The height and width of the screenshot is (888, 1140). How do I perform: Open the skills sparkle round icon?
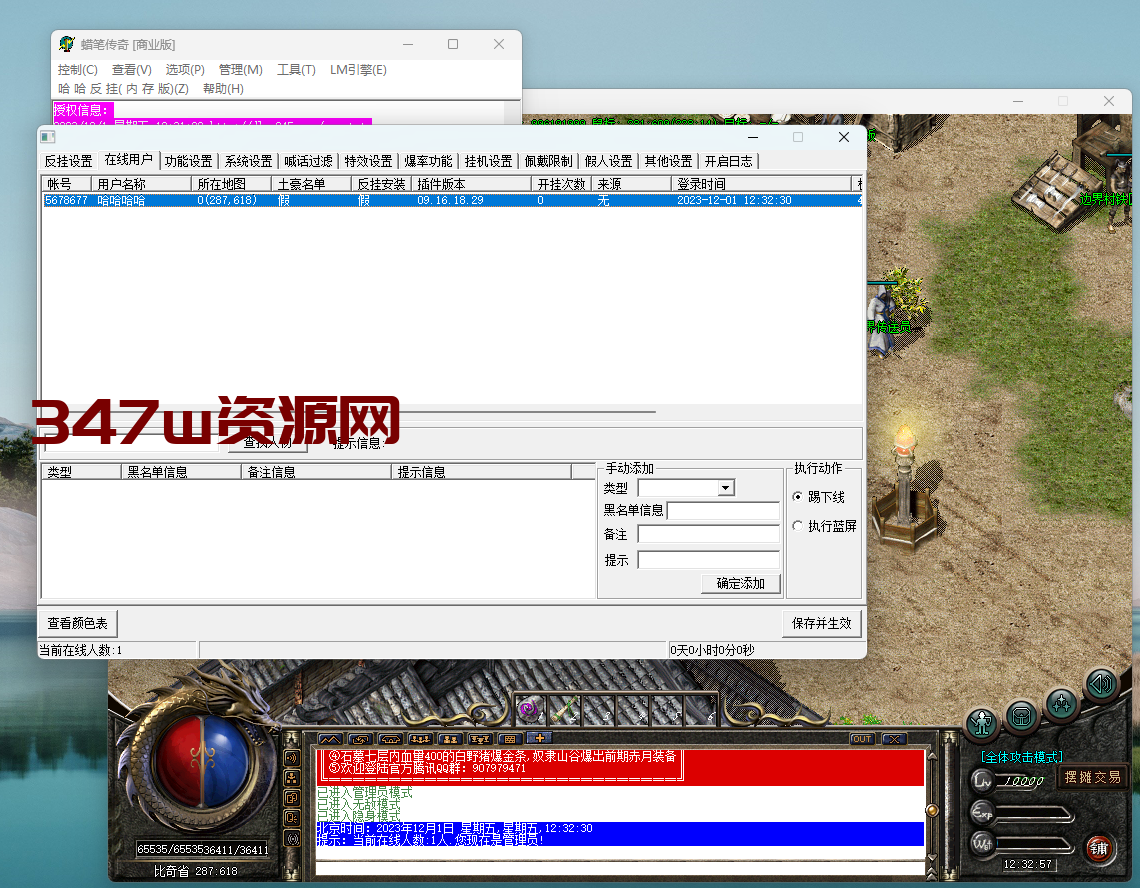[1062, 703]
